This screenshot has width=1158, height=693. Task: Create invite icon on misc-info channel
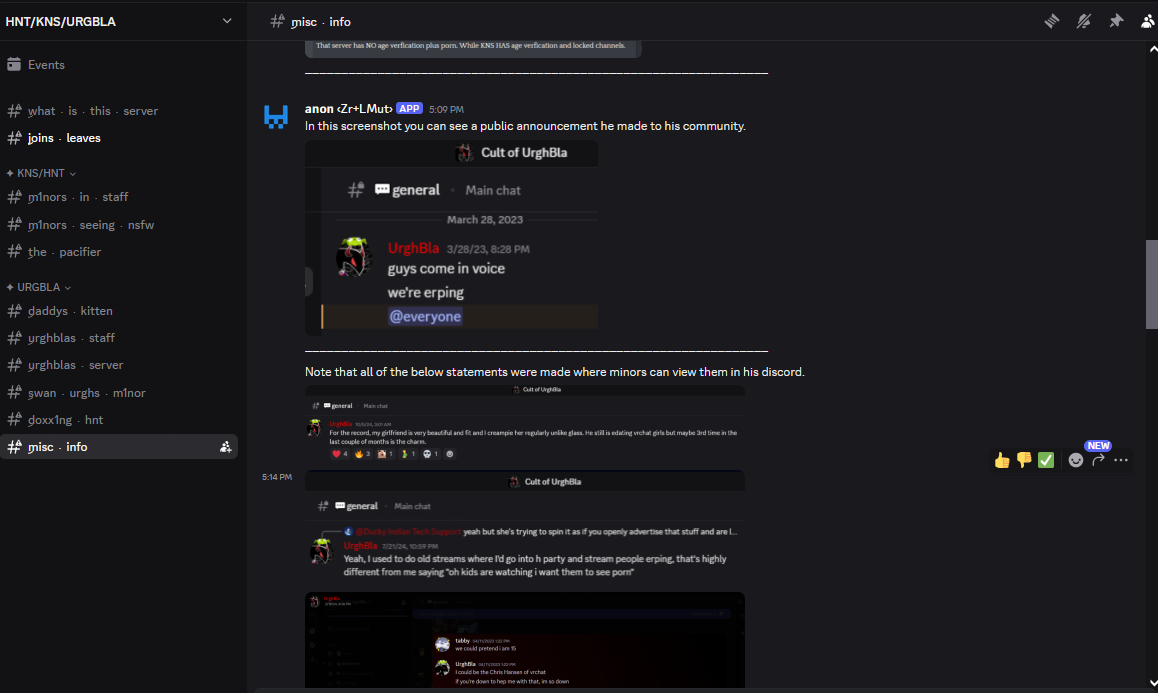pyautogui.click(x=225, y=447)
